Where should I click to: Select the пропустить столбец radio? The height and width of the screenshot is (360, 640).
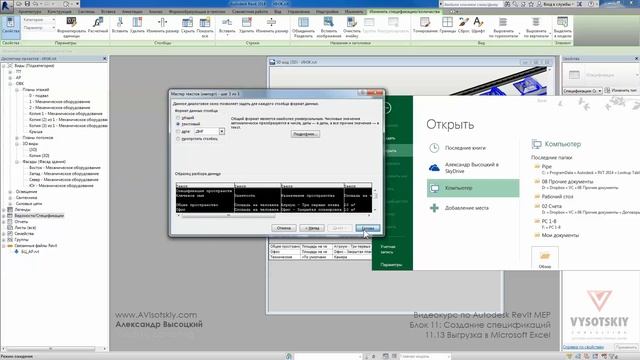click(178, 139)
